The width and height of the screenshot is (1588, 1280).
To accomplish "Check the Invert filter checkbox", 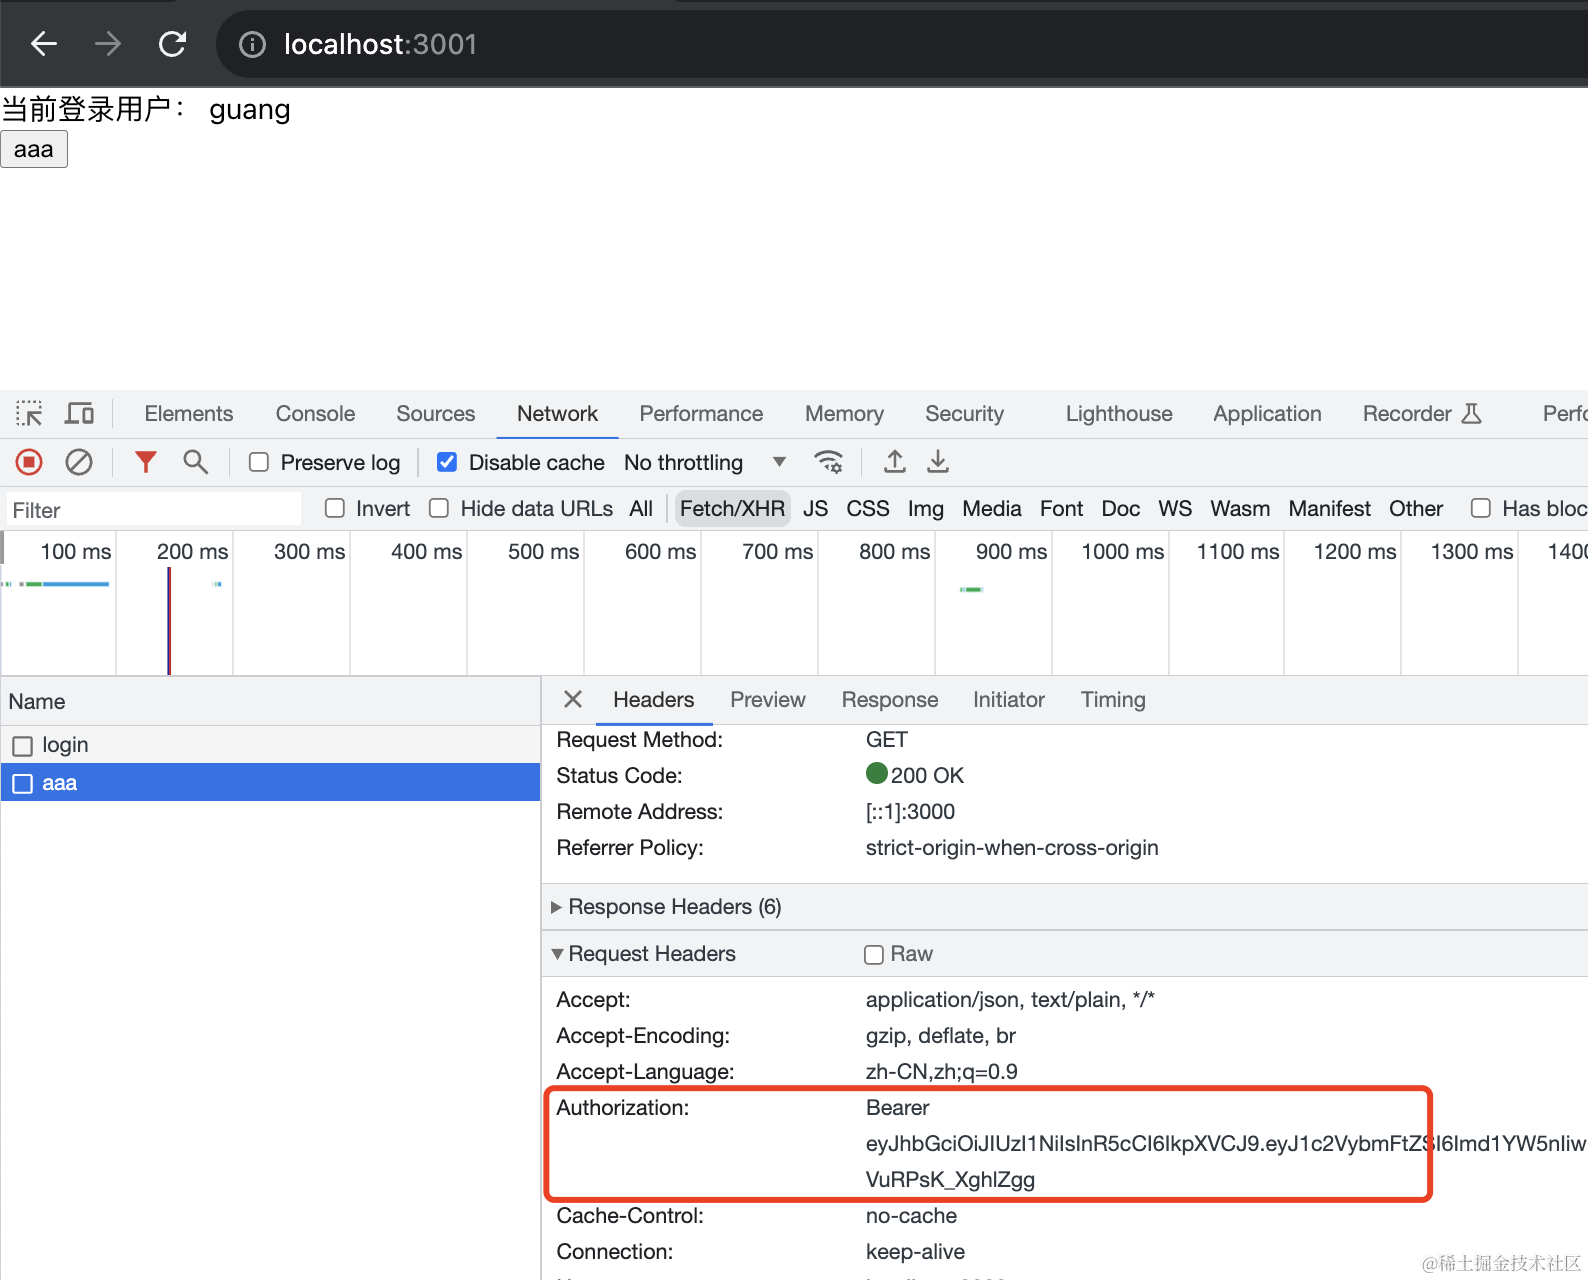I will (x=335, y=509).
